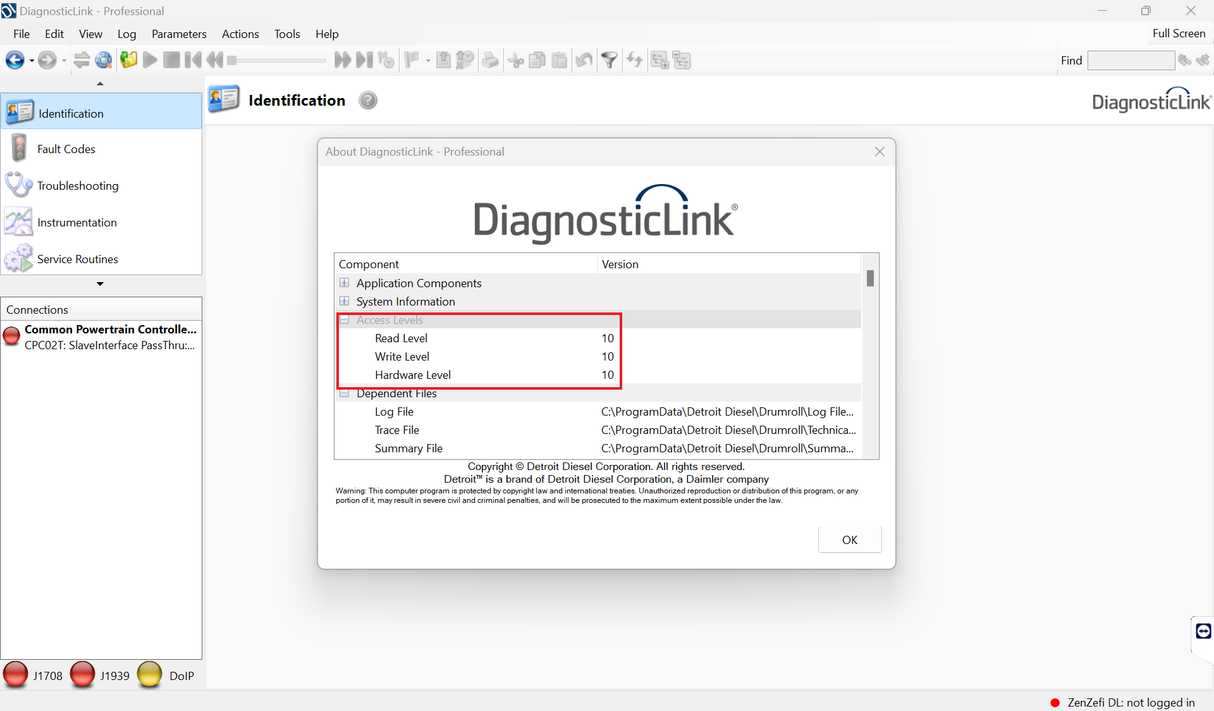The height and width of the screenshot is (711, 1214).
Task: Open the Troubleshooting panel
Action: pyautogui.click(x=77, y=185)
